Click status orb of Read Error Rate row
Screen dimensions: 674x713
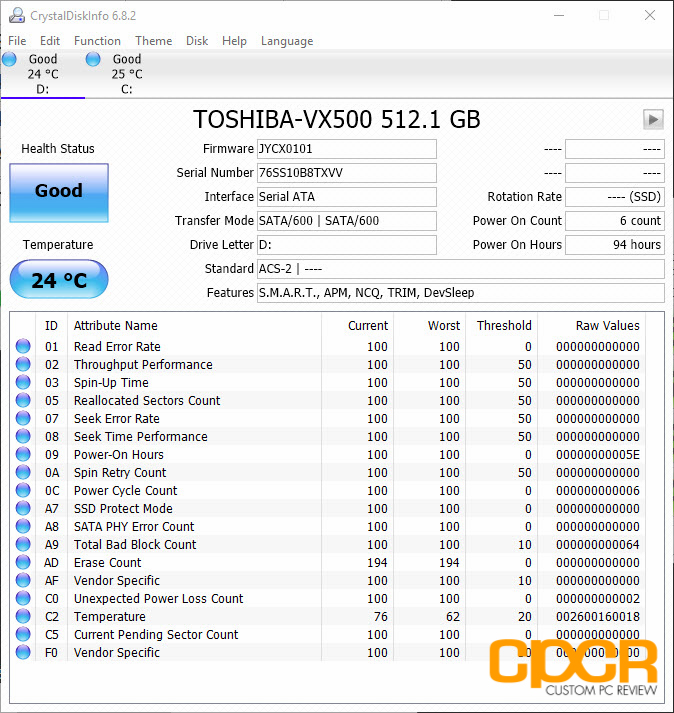pyautogui.click(x=23, y=346)
